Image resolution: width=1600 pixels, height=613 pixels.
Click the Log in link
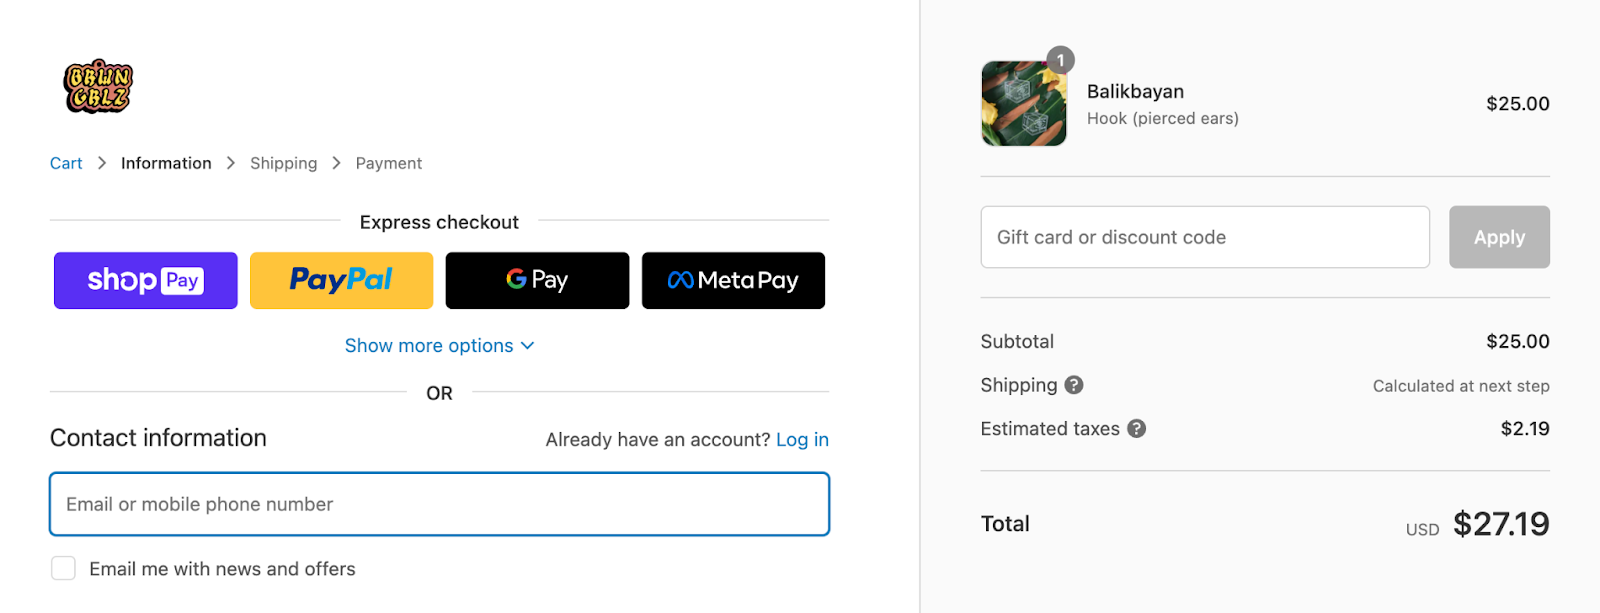802,440
